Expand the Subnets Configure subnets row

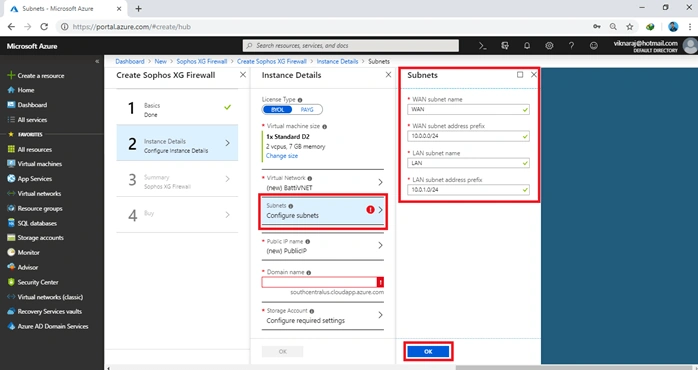[x=323, y=211]
